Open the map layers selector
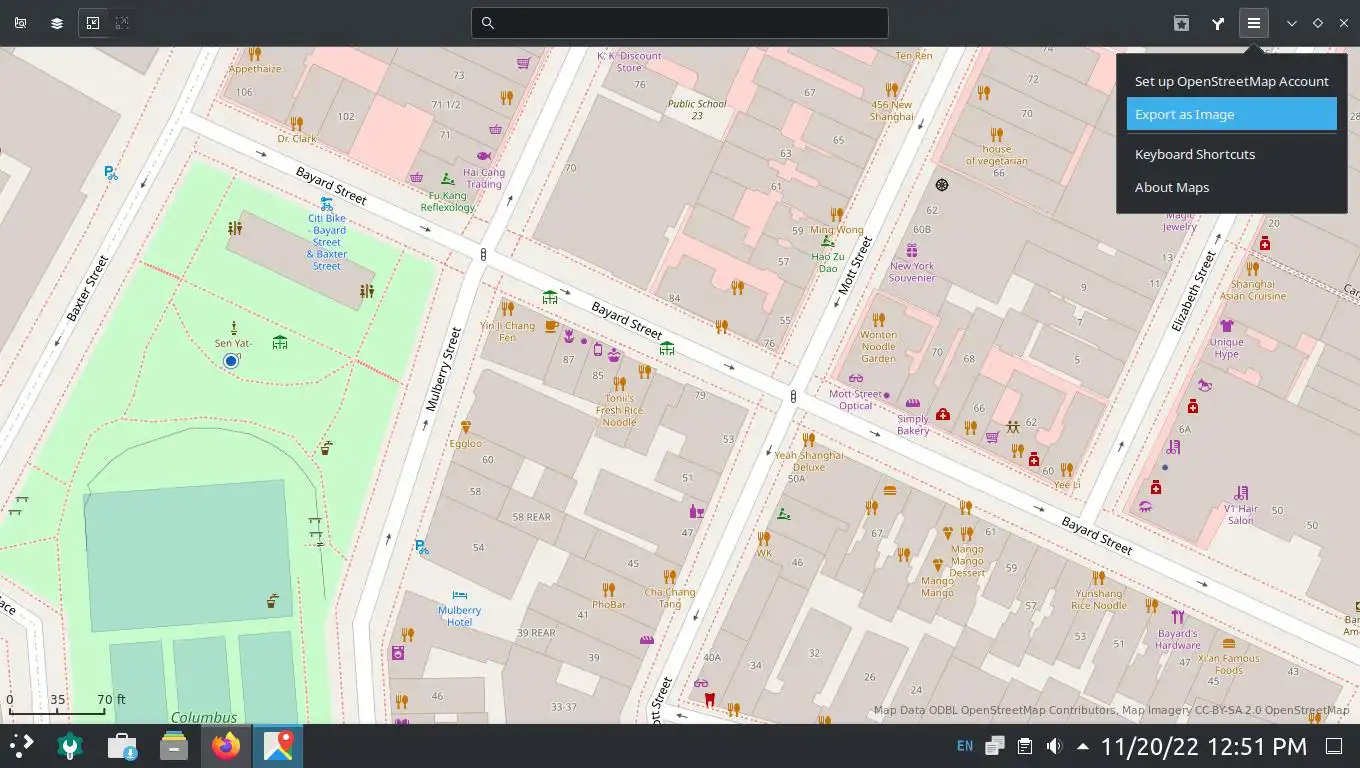This screenshot has width=1360, height=768. pos(57,23)
